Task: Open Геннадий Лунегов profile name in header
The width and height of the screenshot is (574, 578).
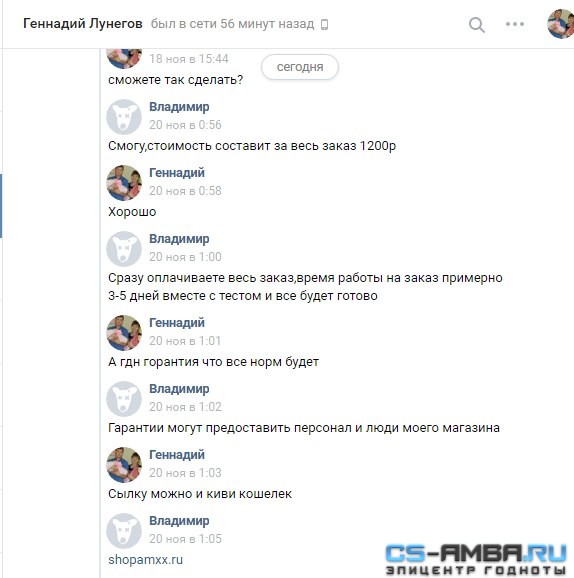Action: click(x=83, y=24)
